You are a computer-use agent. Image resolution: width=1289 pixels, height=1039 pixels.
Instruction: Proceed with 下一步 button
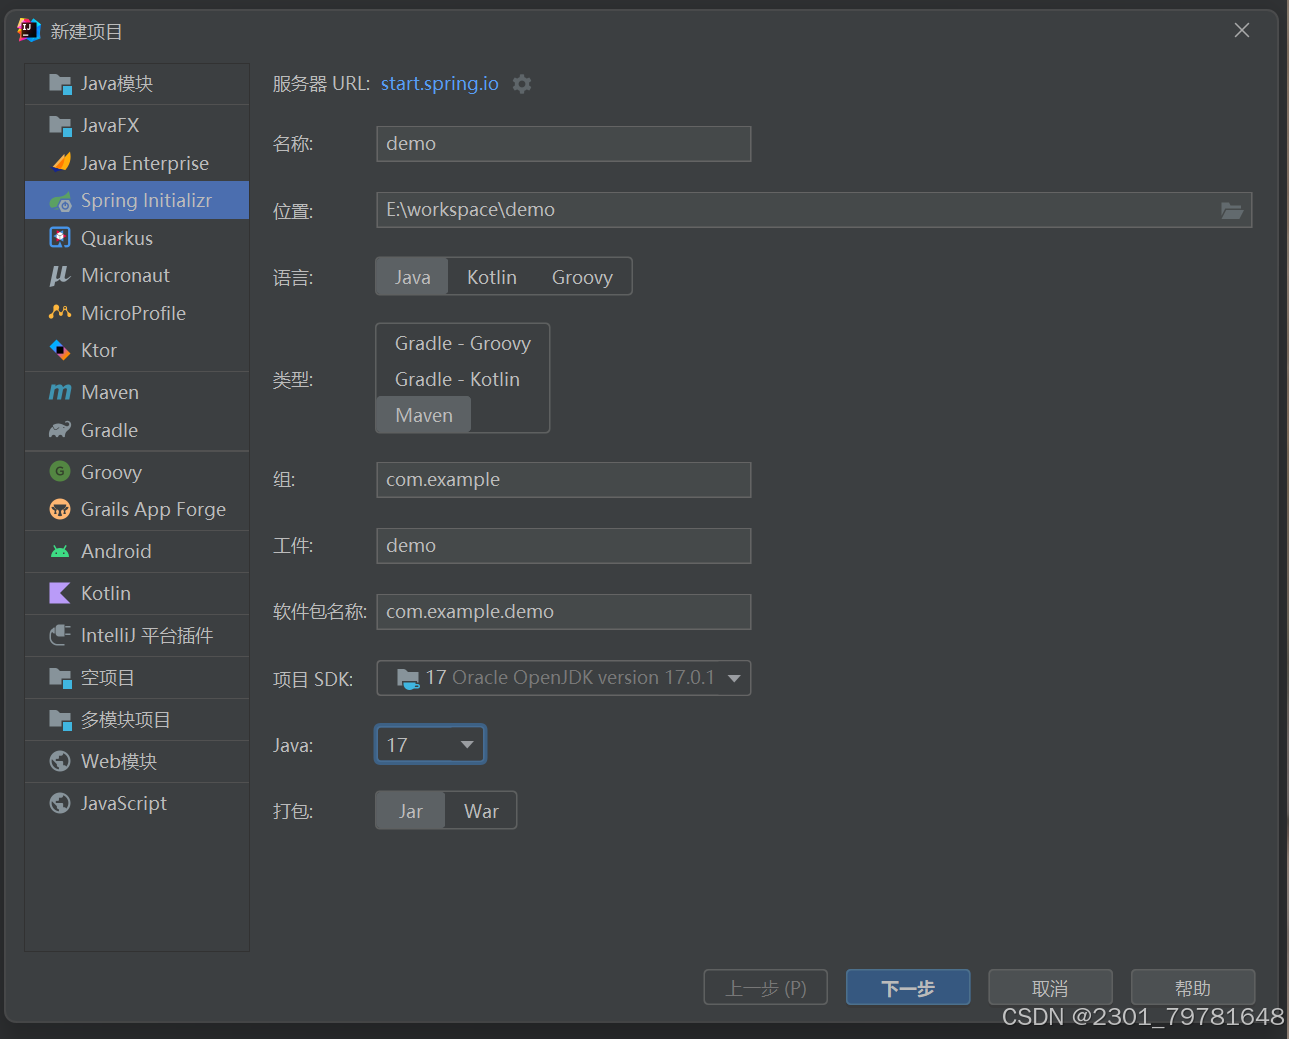click(908, 988)
